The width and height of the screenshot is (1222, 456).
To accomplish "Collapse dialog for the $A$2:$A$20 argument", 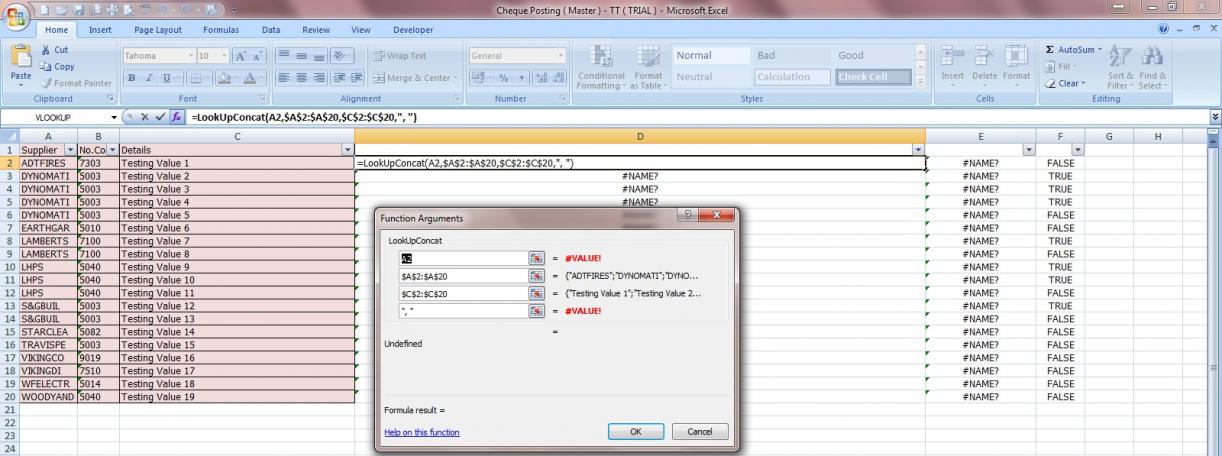I will (x=536, y=276).
